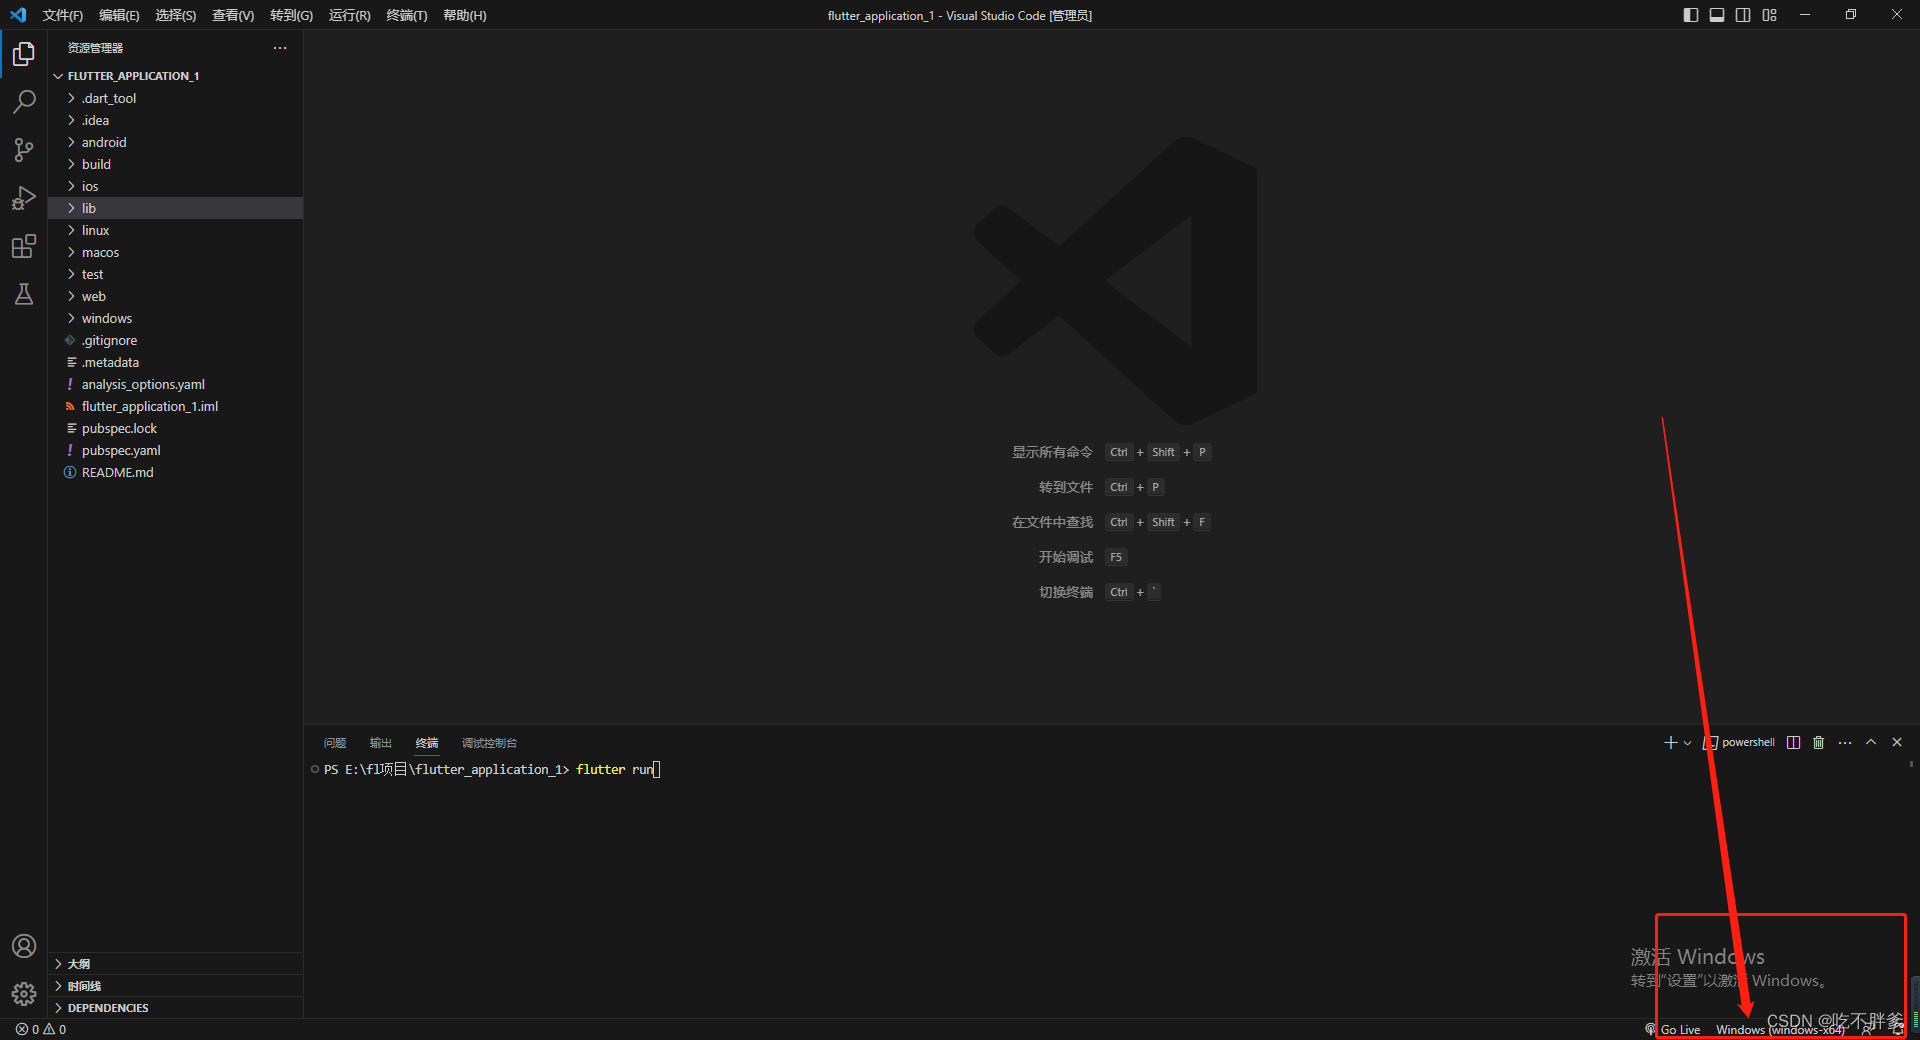Open the Manage gear icon

(24, 994)
